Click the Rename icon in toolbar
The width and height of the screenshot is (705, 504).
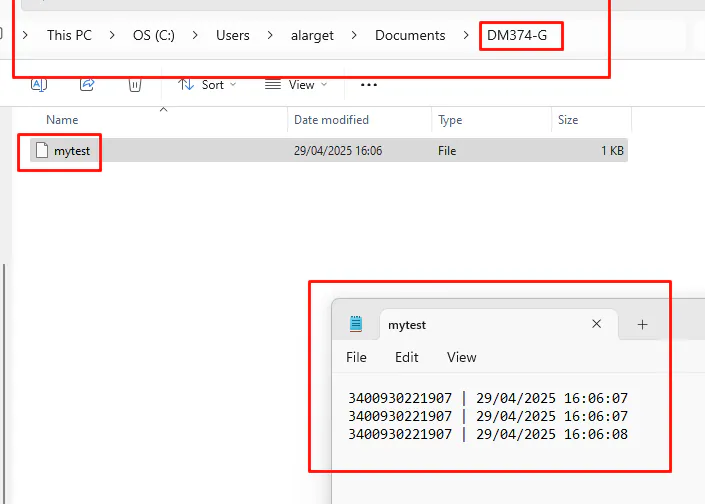[39, 84]
